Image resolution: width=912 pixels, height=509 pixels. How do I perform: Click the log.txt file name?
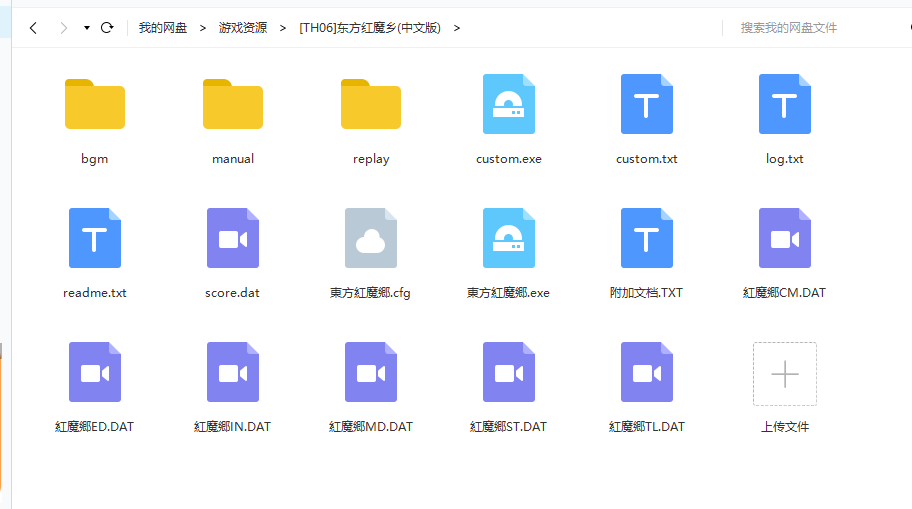pyautogui.click(x=785, y=159)
